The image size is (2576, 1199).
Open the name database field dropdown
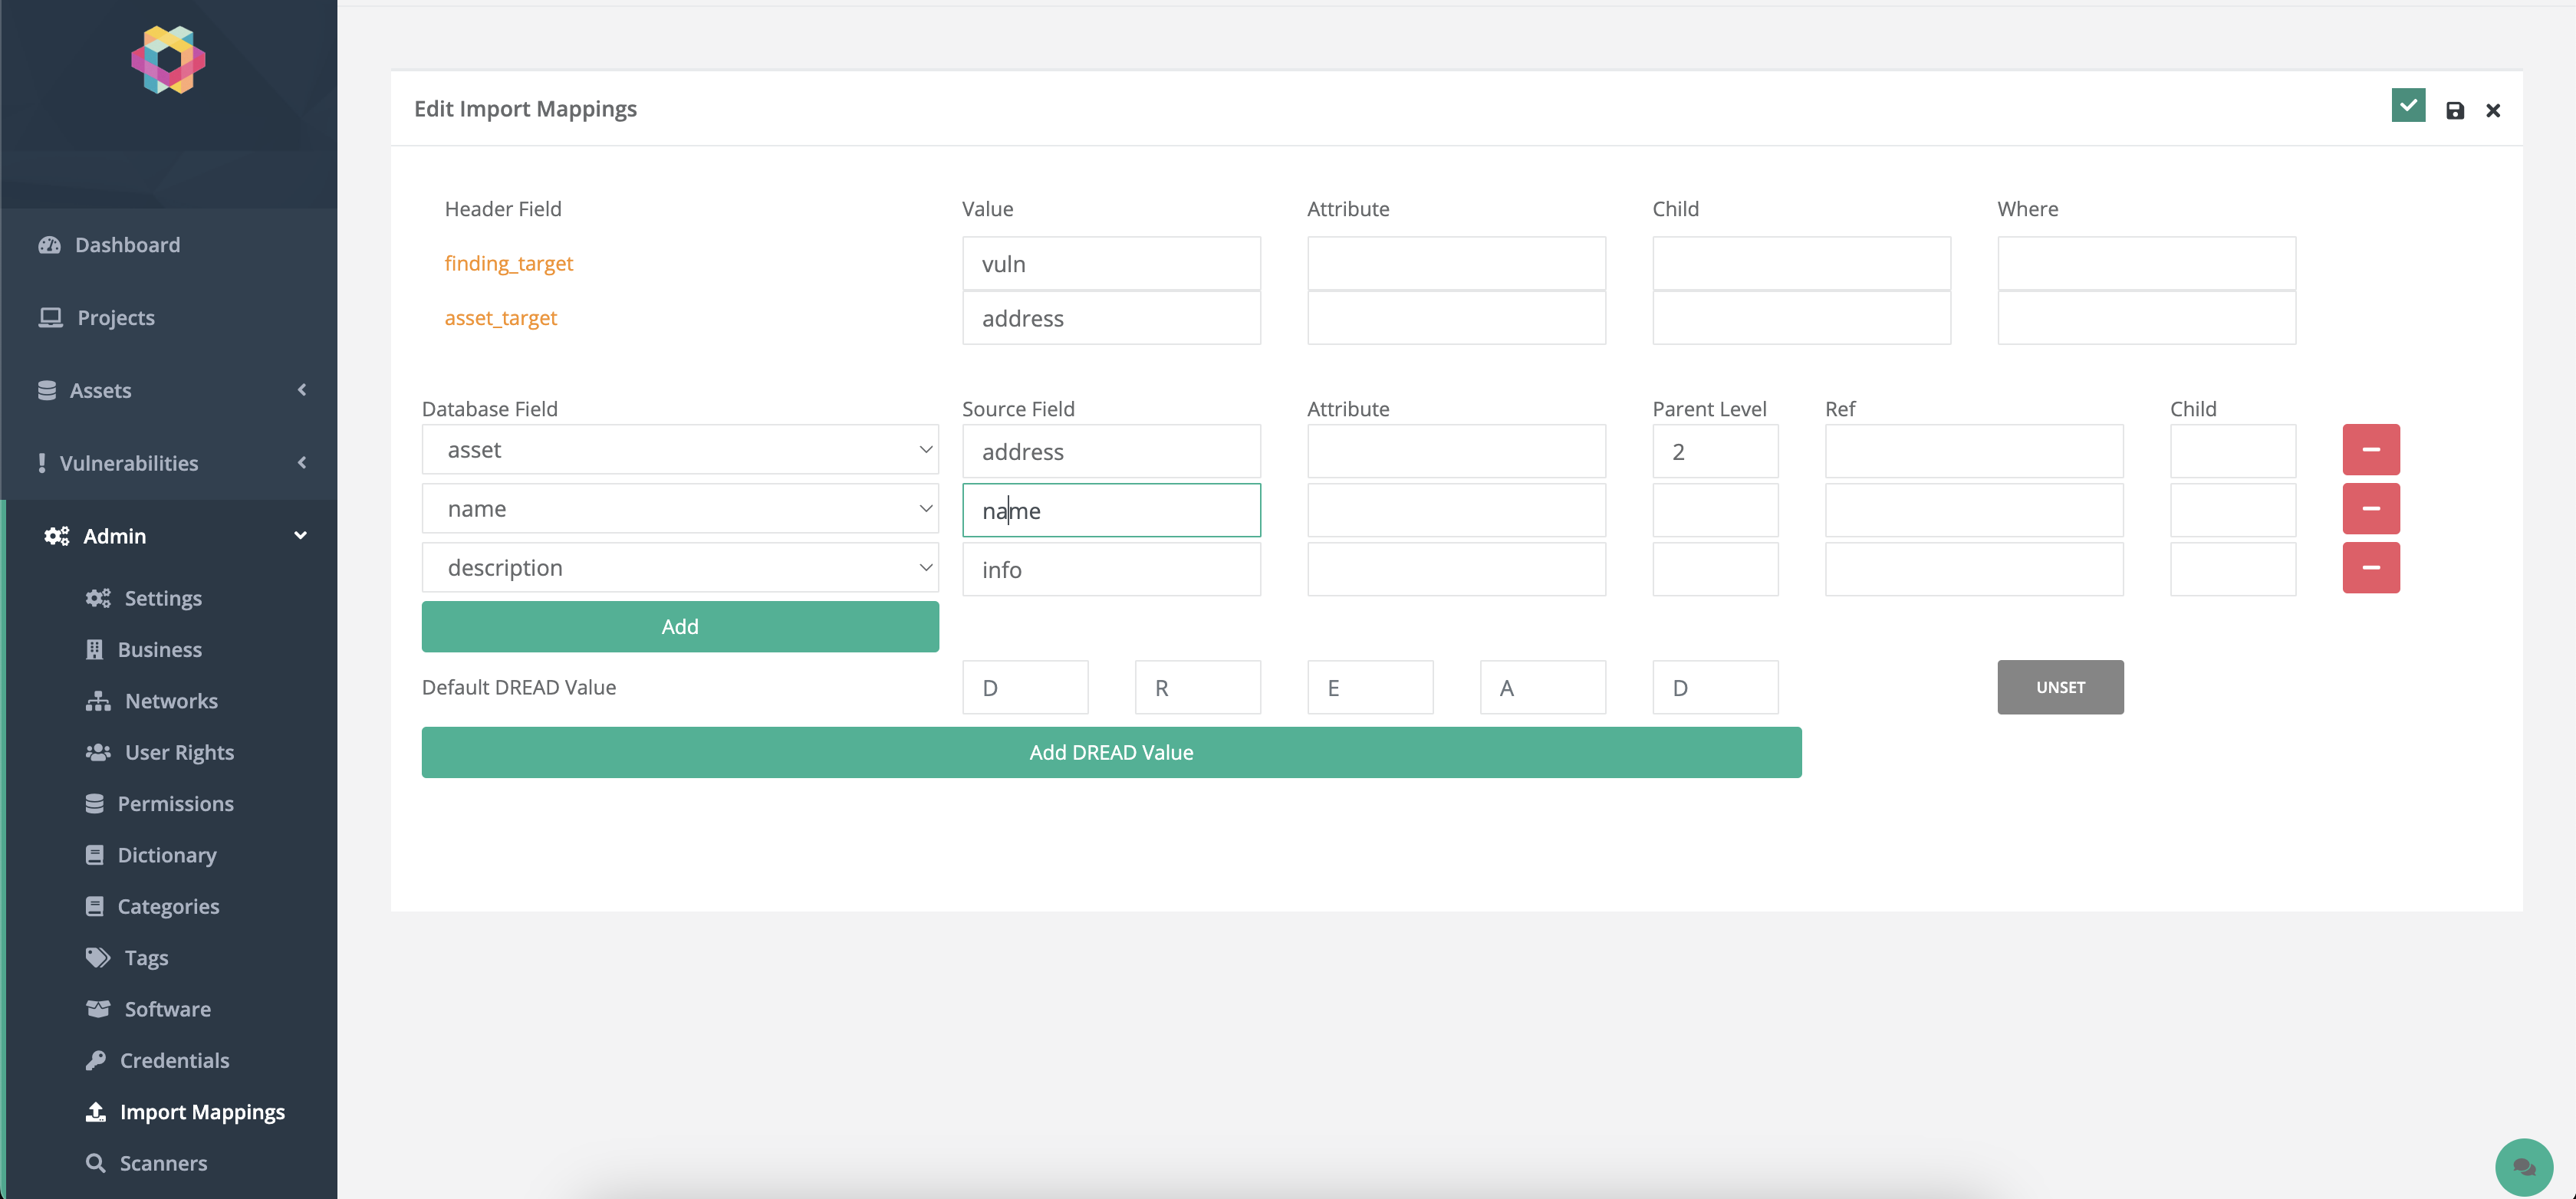point(680,509)
